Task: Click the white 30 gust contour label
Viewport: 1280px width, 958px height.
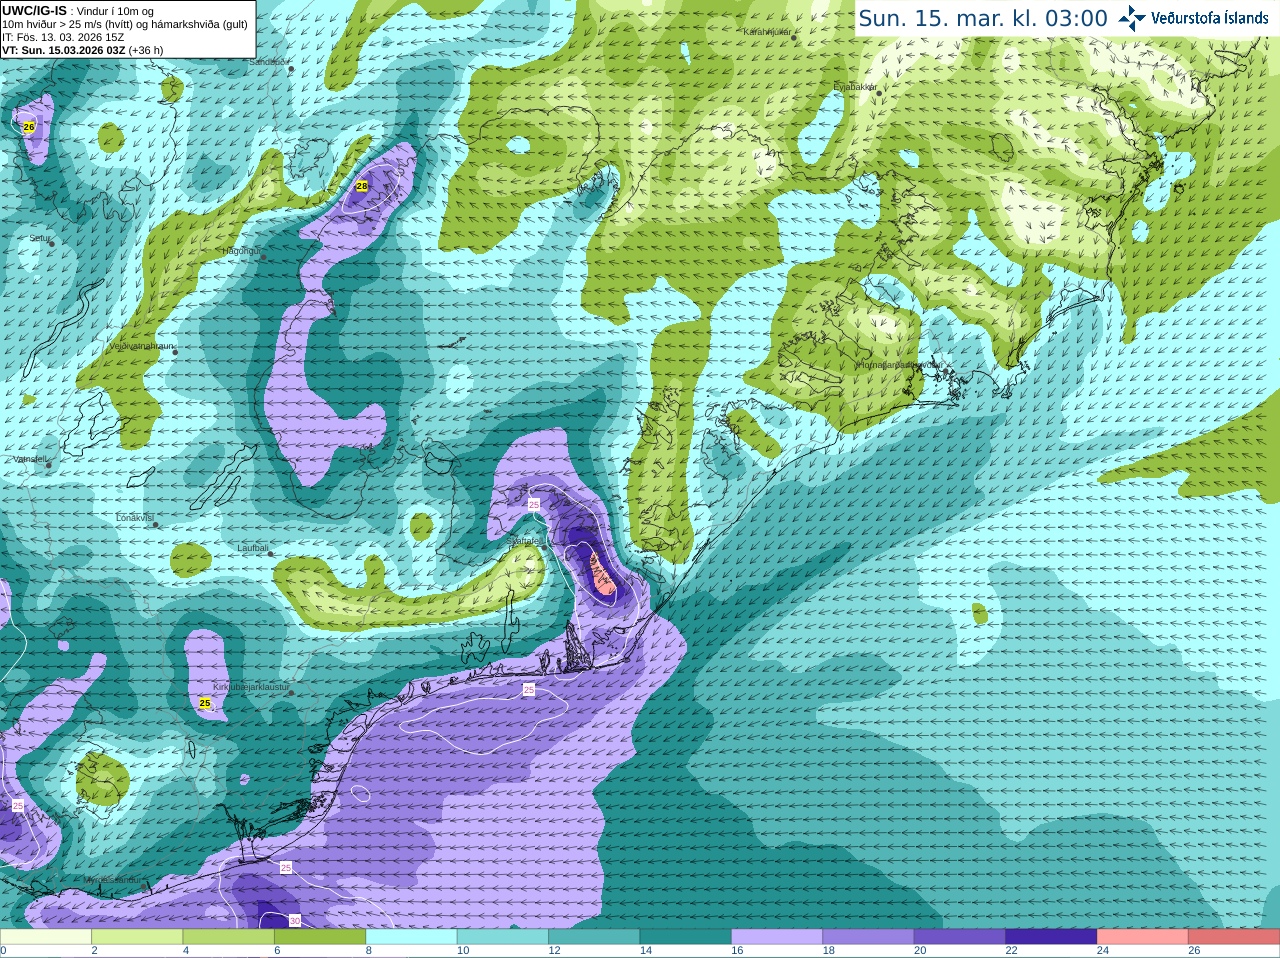Action: pos(295,920)
